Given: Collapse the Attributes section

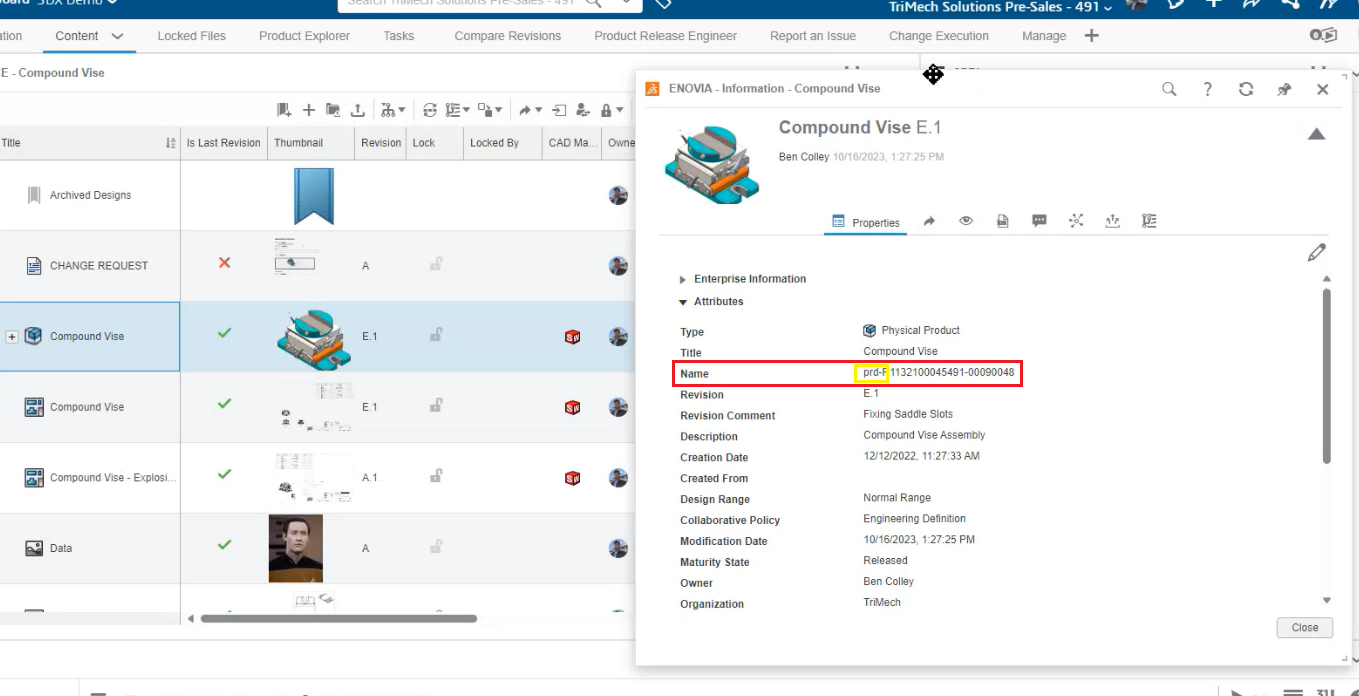Looking at the screenshot, I should click(683, 302).
